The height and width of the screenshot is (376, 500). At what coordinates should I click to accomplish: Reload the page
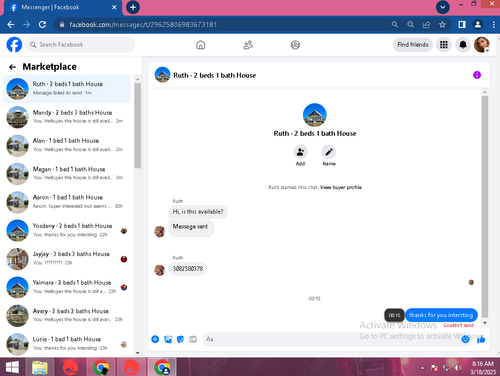[x=42, y=24]
